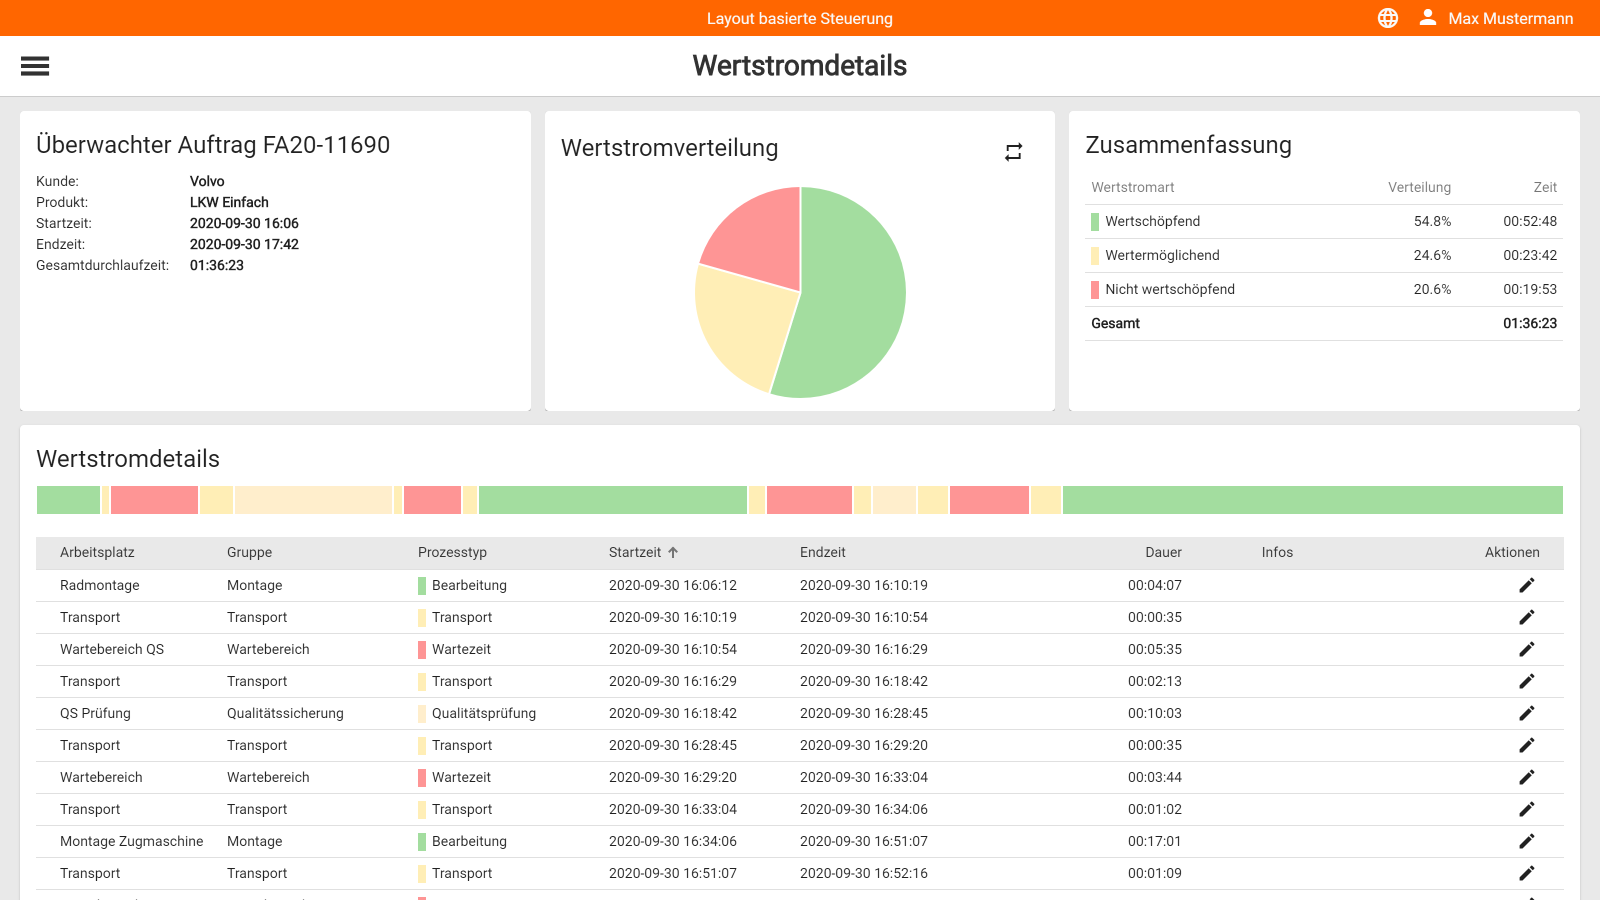
Task: Click the Max Mustermann profile icon
Action: pyautogui.click(x=1428, y=17)
